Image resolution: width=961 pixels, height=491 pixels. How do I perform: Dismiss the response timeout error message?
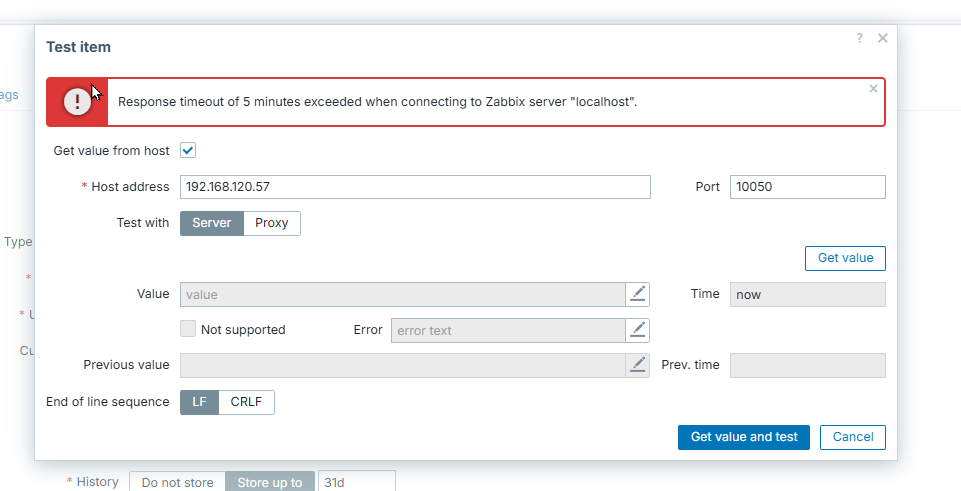pyautogui.click(x=873, y=89)
